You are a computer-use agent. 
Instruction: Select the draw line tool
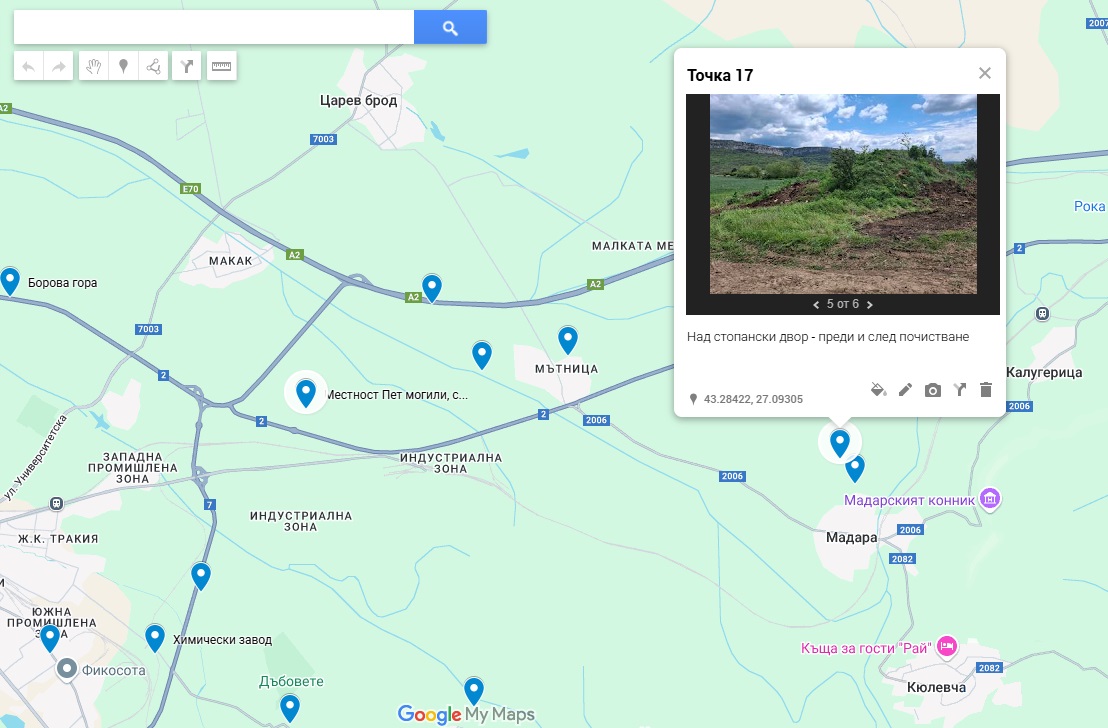point(154,67)
